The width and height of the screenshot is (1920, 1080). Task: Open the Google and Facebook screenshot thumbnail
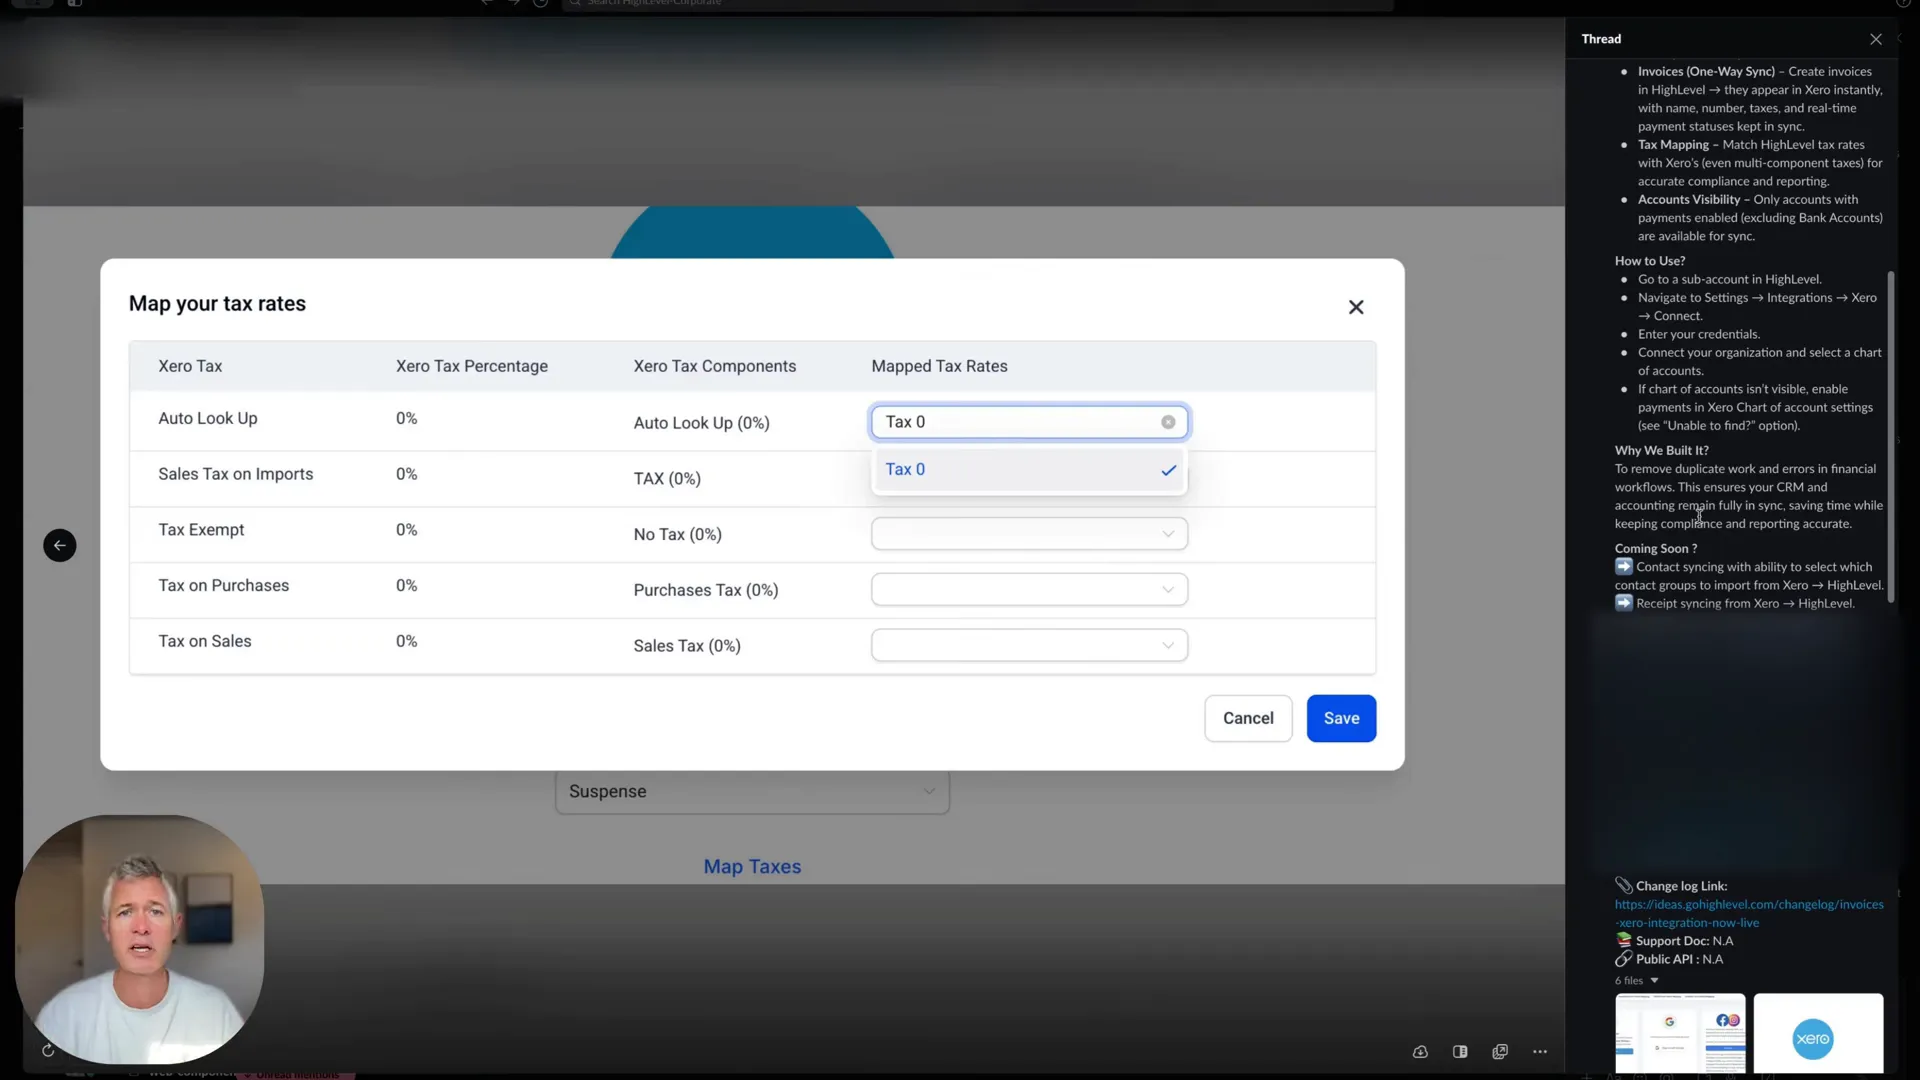pos(1680,1033)
